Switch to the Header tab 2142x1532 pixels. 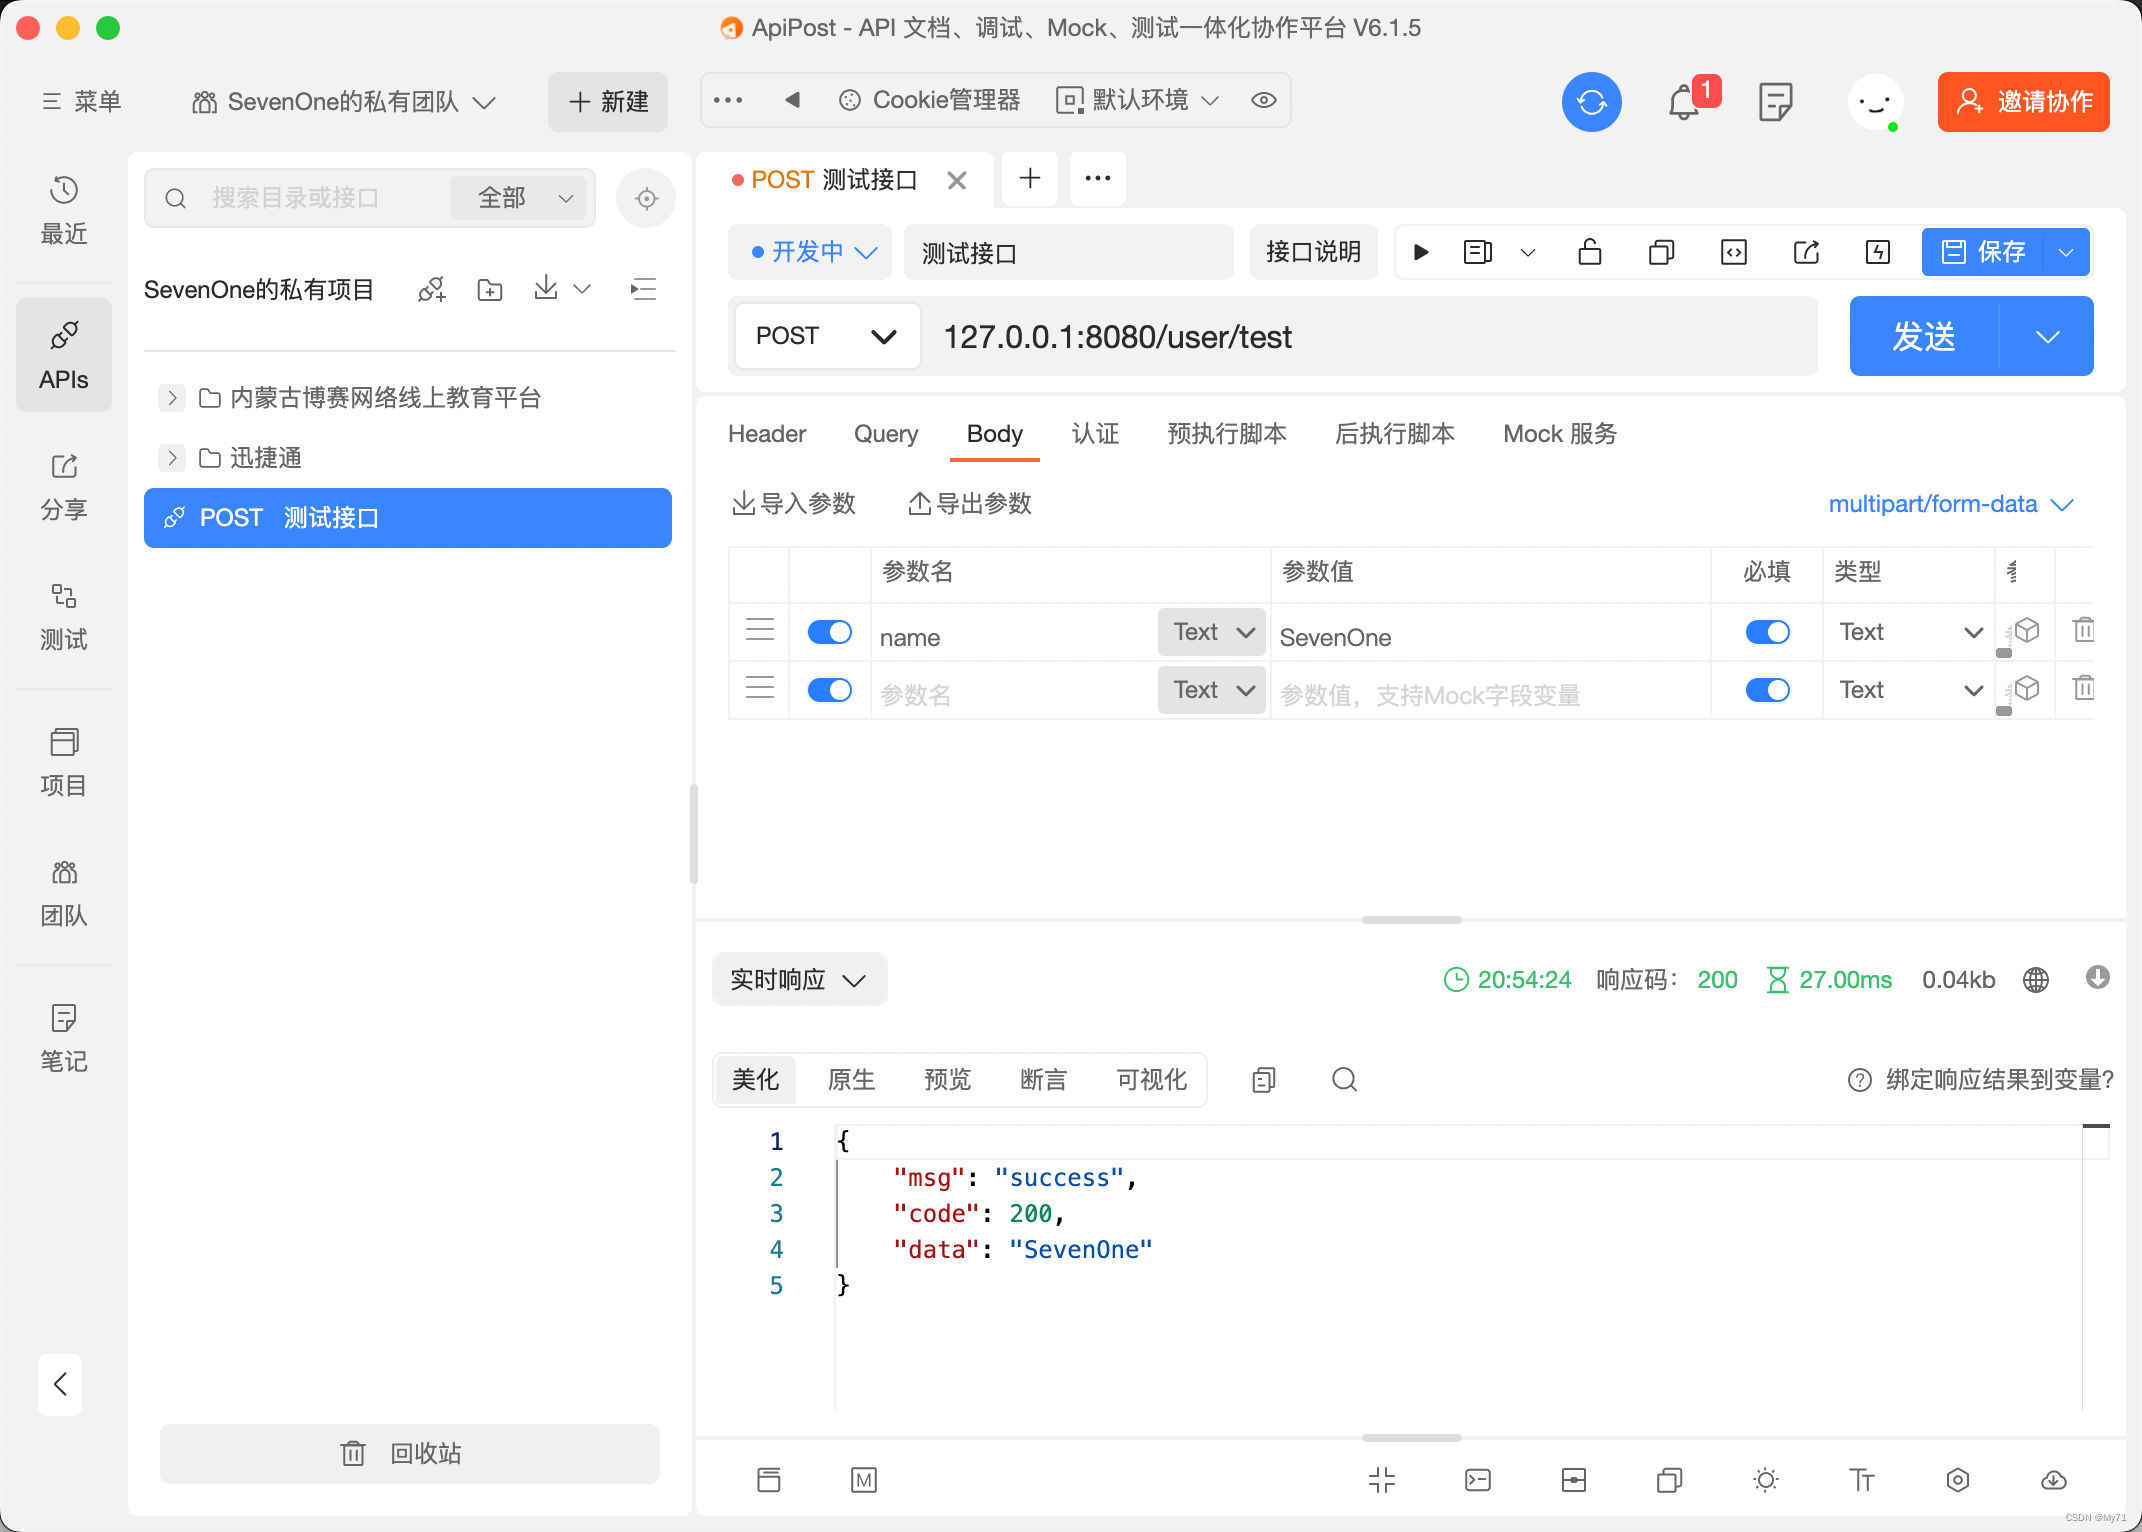(766, 434)
